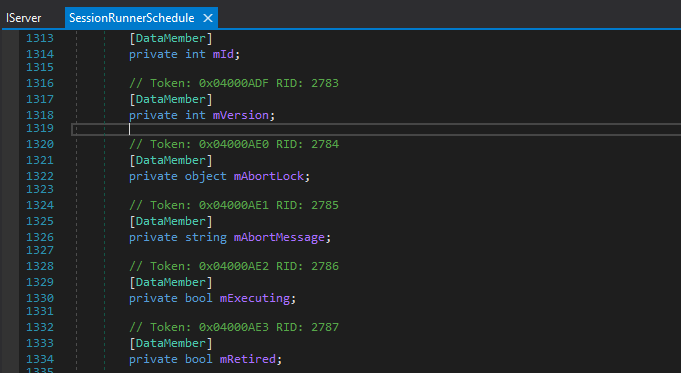
Task: Click line number 1334 in margin
Action: point(40,359)
